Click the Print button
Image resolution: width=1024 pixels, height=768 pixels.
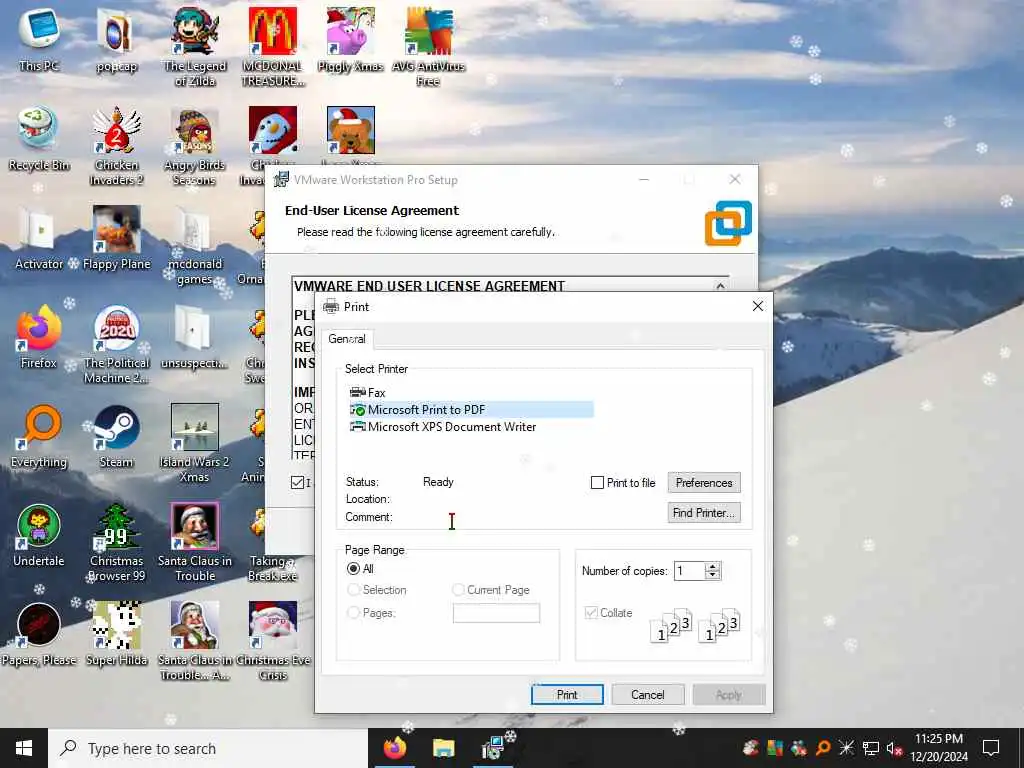[567, 694]
